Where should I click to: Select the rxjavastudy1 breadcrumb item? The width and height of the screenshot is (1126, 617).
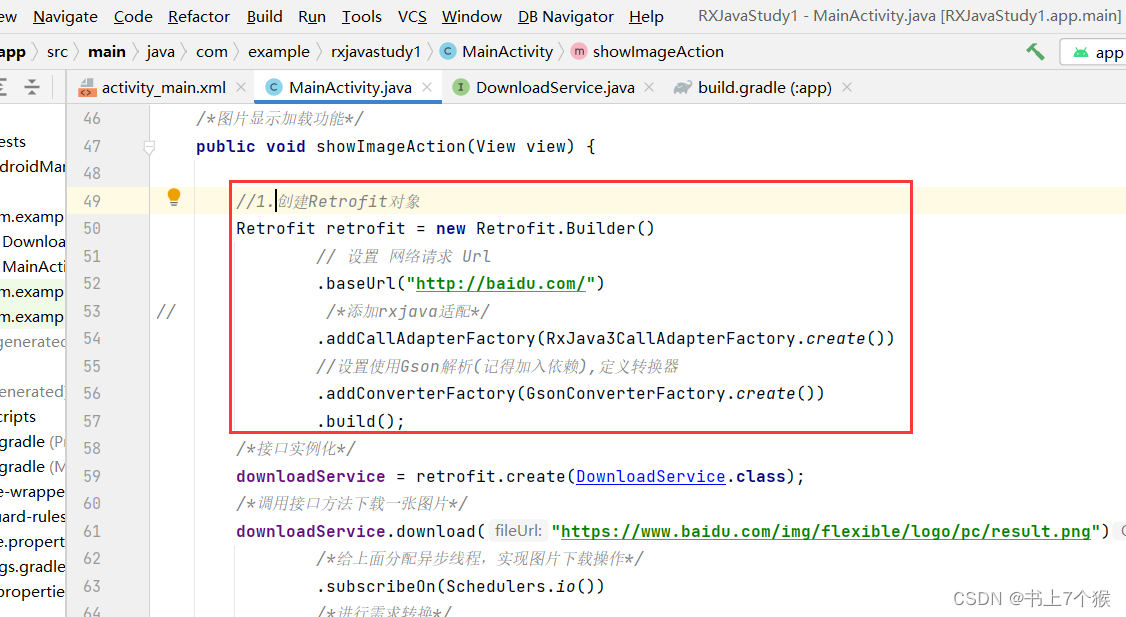coord(375,51)
